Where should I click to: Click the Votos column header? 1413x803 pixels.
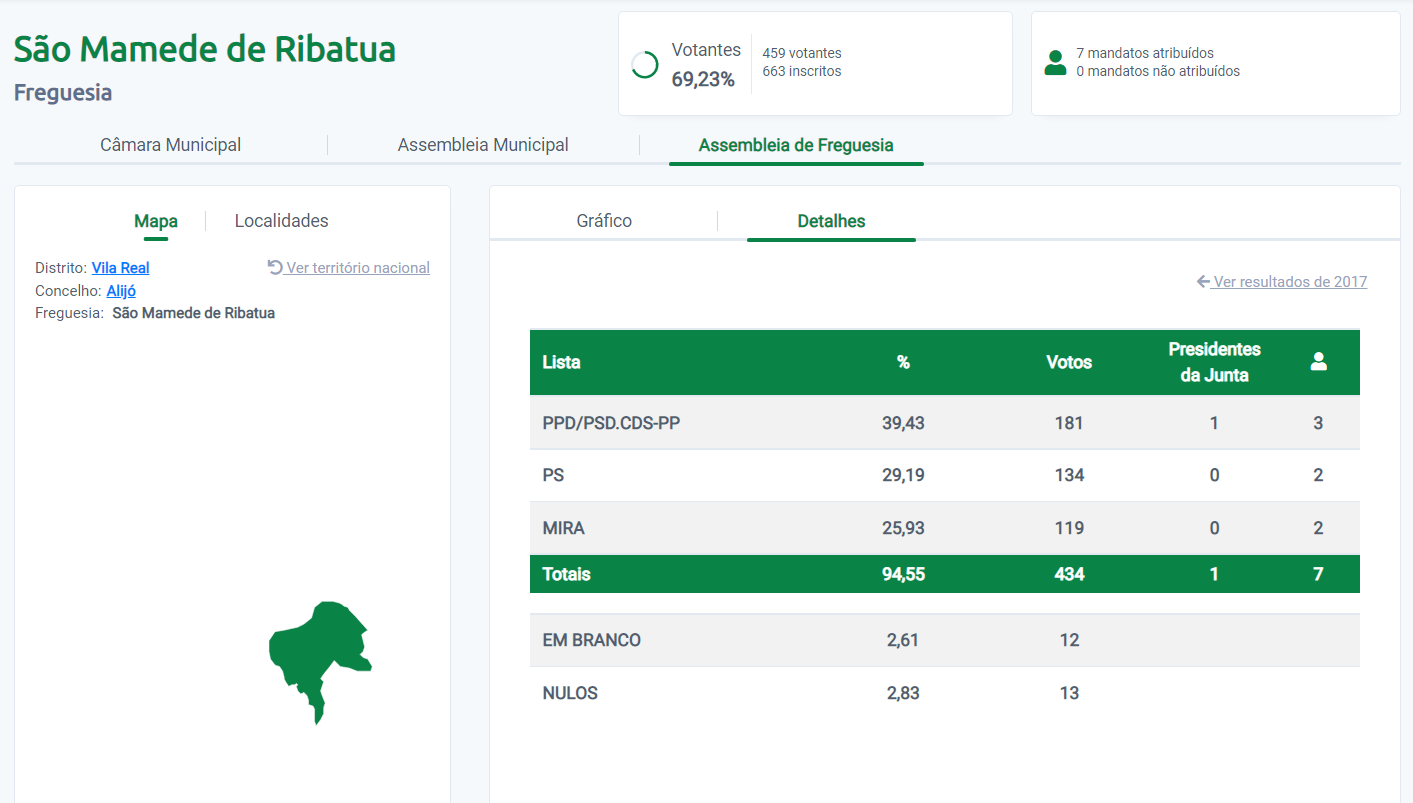coord(1068,362)
